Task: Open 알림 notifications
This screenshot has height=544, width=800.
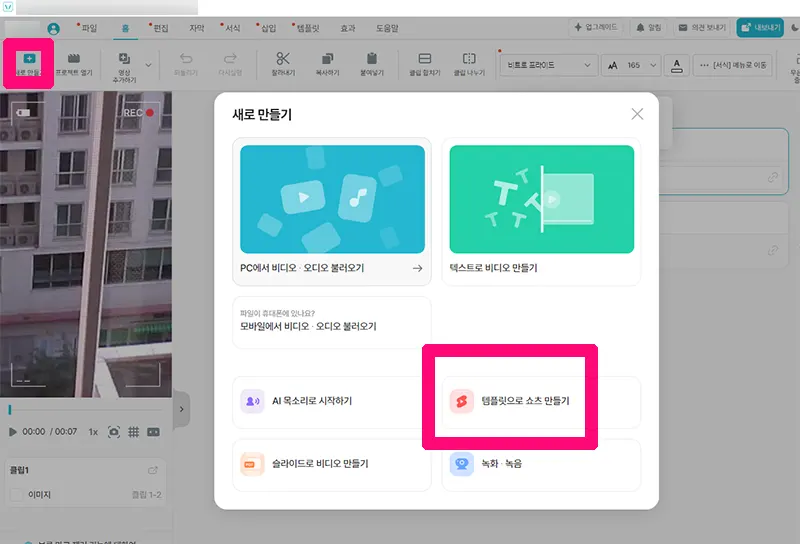Action: (648, 28)
